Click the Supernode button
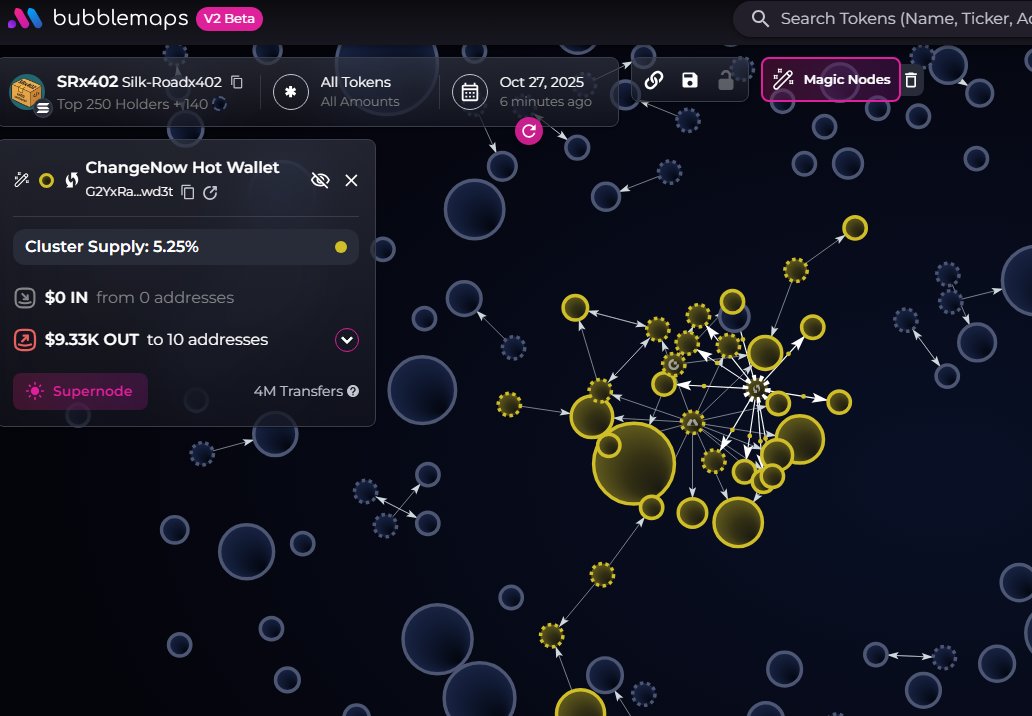1032x716 pixels. 80,391
